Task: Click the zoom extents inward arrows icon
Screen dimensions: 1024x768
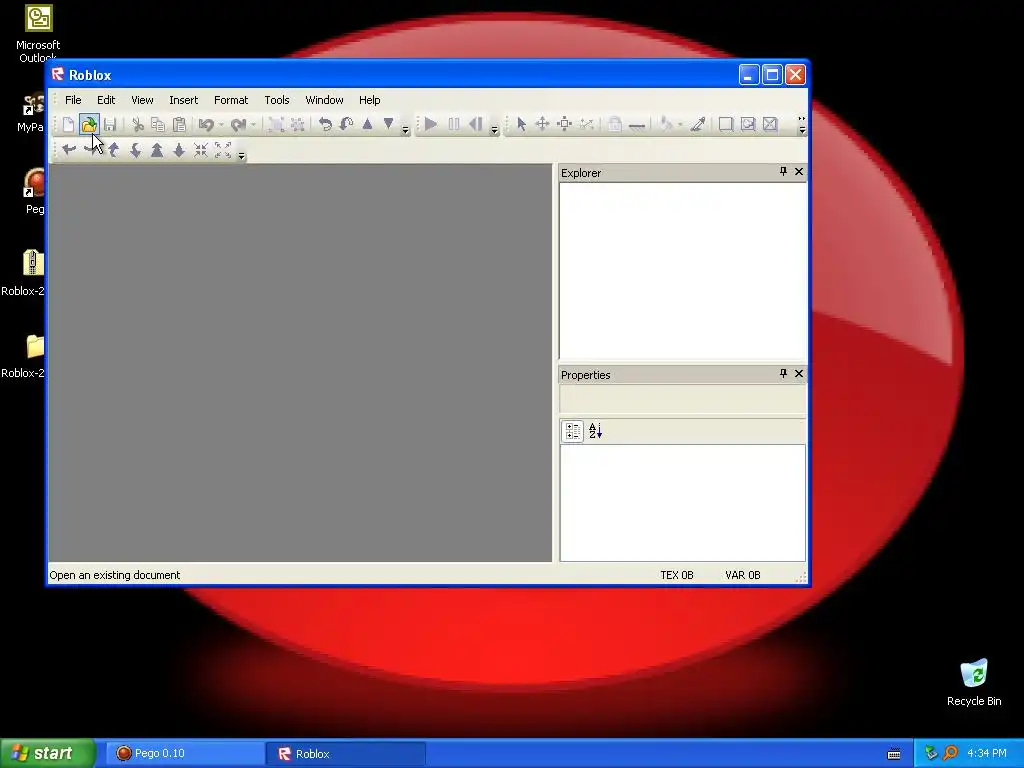Action: pyautogui.click(x=201, y=150)
